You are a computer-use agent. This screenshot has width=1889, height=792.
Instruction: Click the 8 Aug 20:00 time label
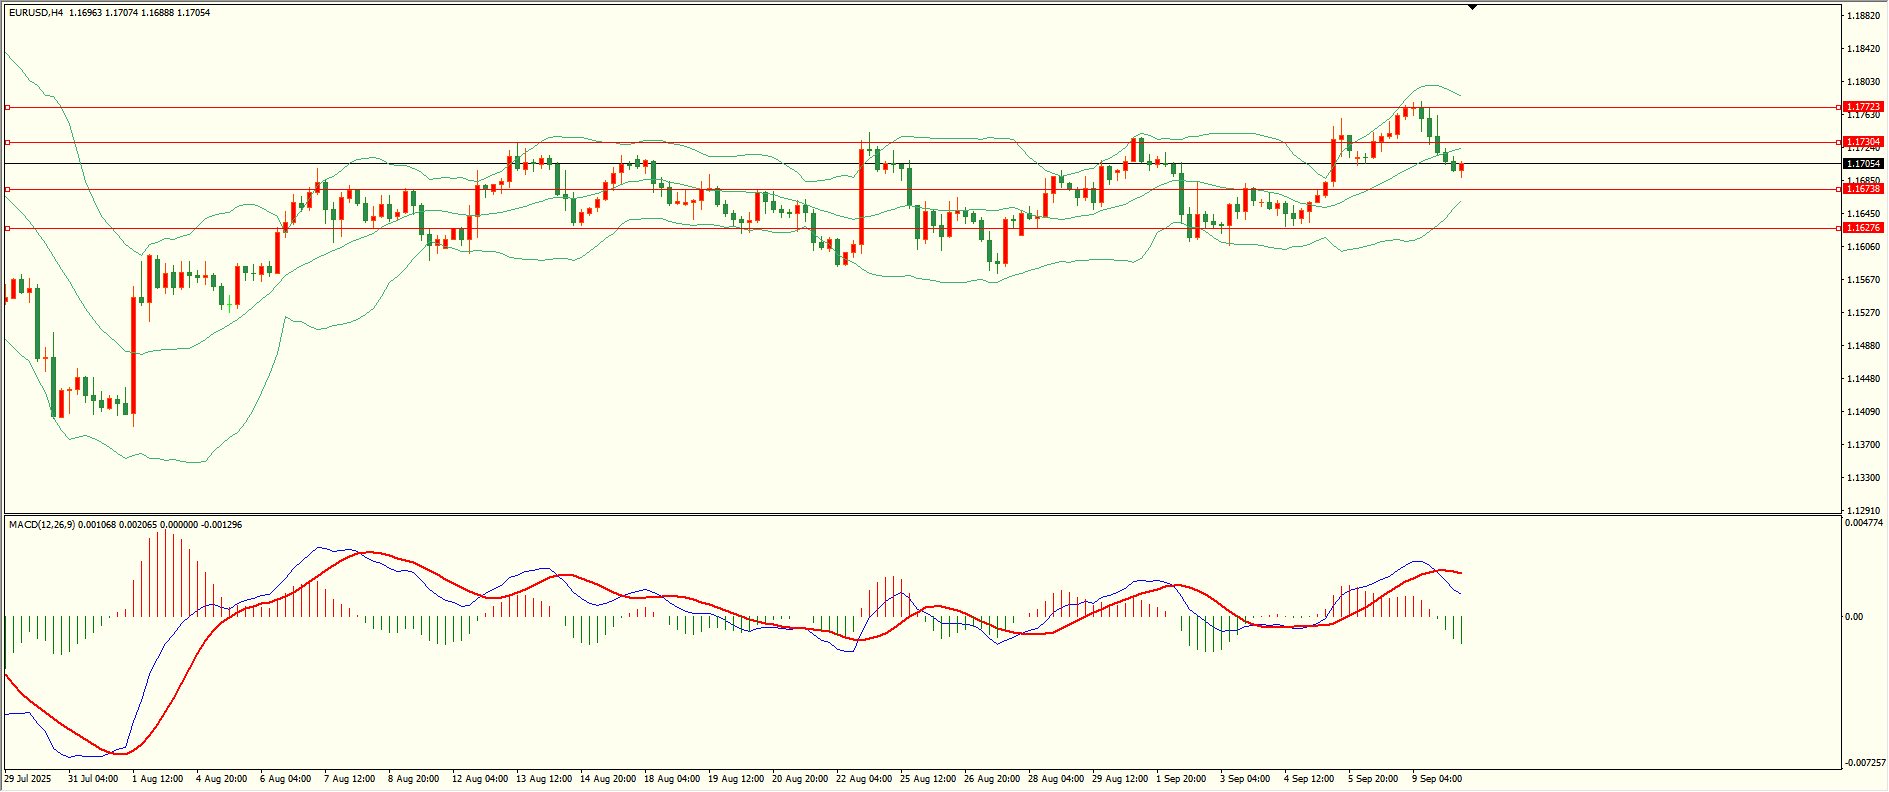(414, 779)
